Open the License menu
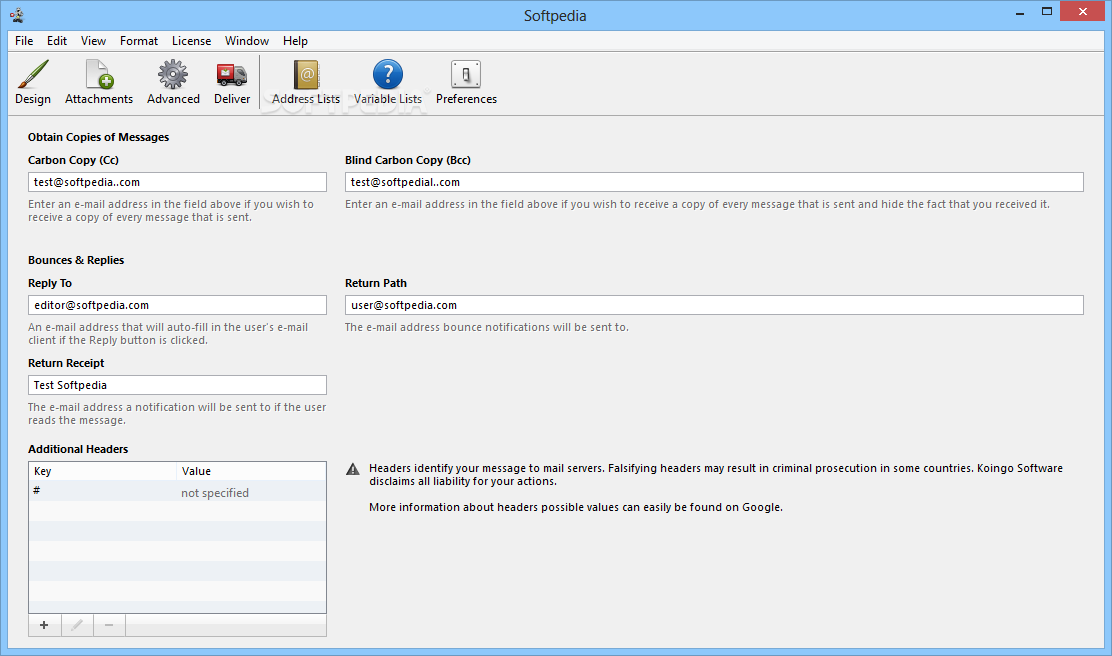This screenshot has height=656, width=1112. tap(191, 40)
